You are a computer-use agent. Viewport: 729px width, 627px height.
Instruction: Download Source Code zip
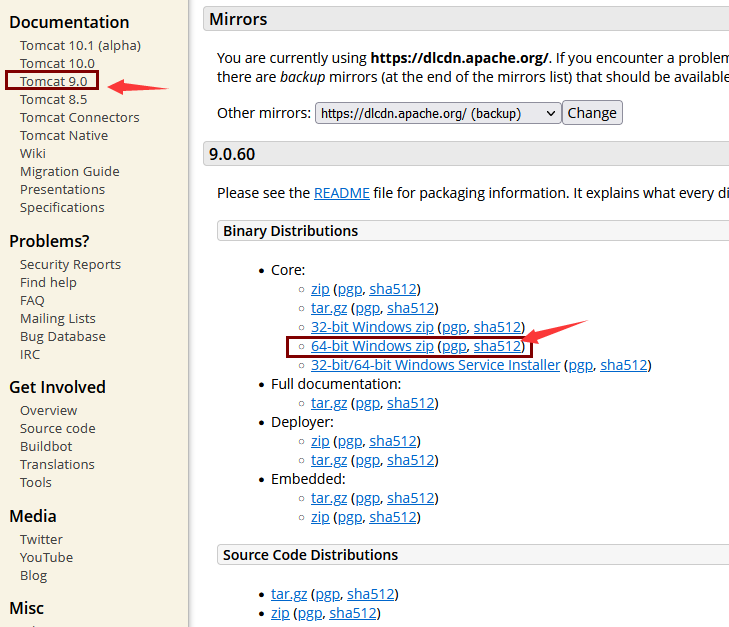(280, 613)
